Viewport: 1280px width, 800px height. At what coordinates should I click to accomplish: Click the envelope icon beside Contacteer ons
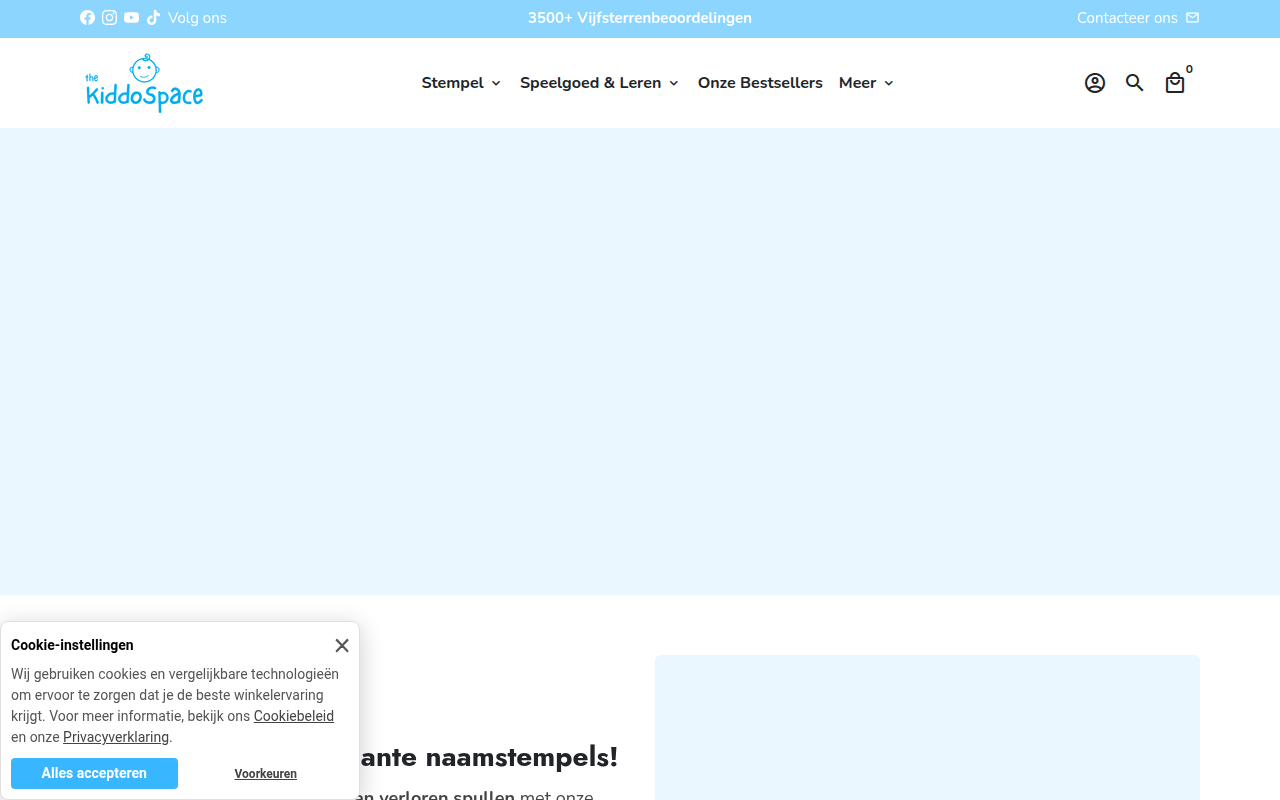tap(1192, 18)
